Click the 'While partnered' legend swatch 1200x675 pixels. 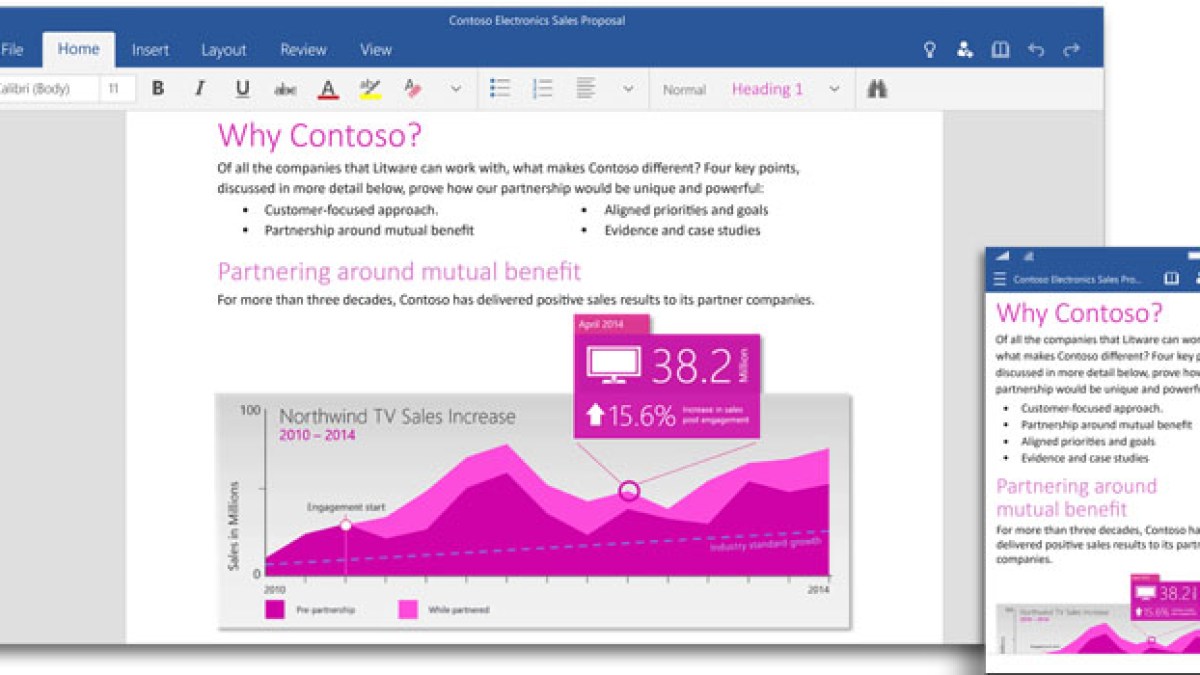[x=408, y=609]
